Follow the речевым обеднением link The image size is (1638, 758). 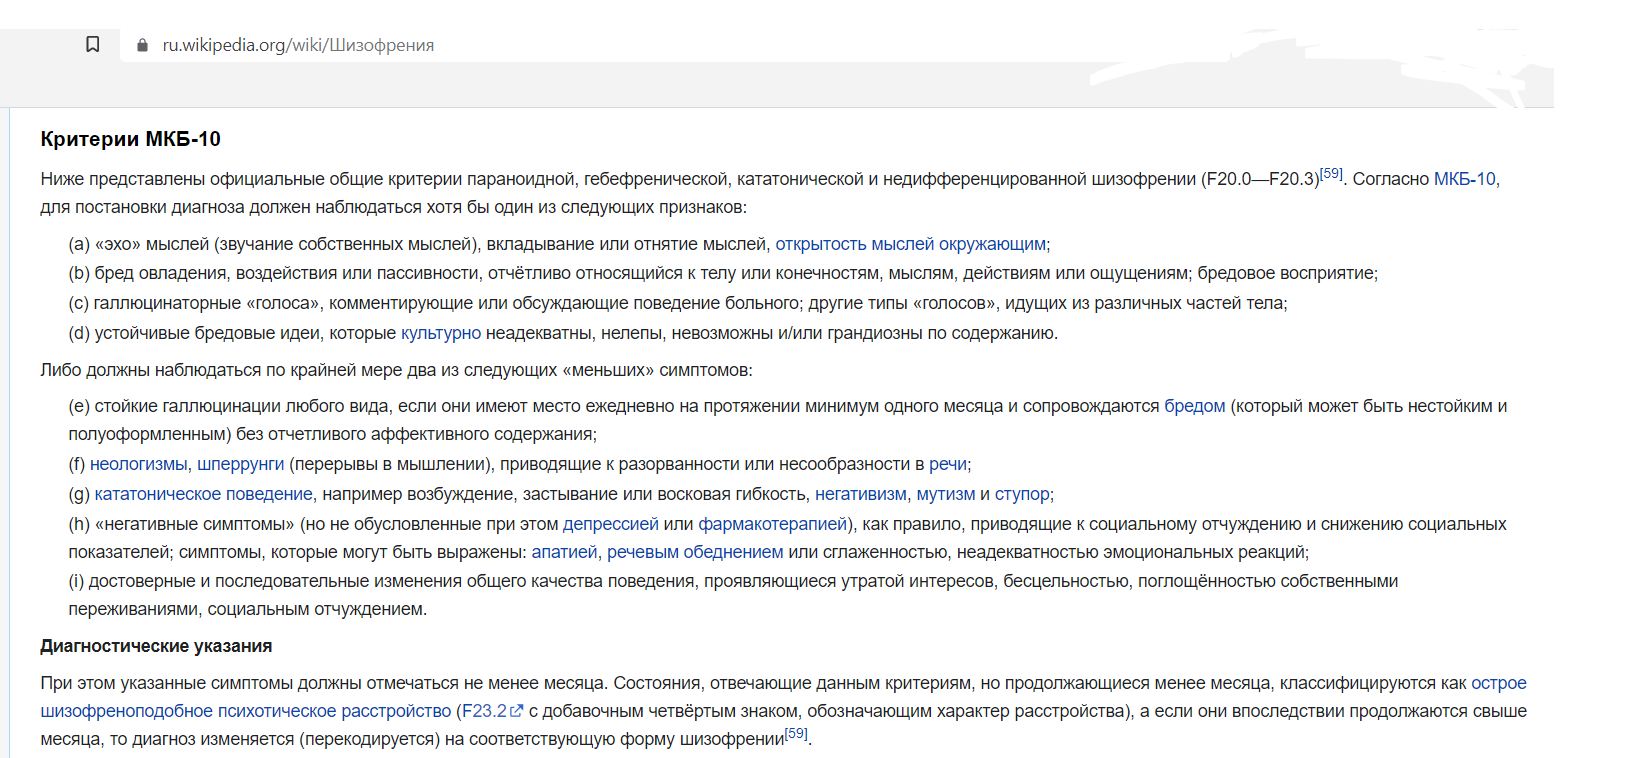695,552
